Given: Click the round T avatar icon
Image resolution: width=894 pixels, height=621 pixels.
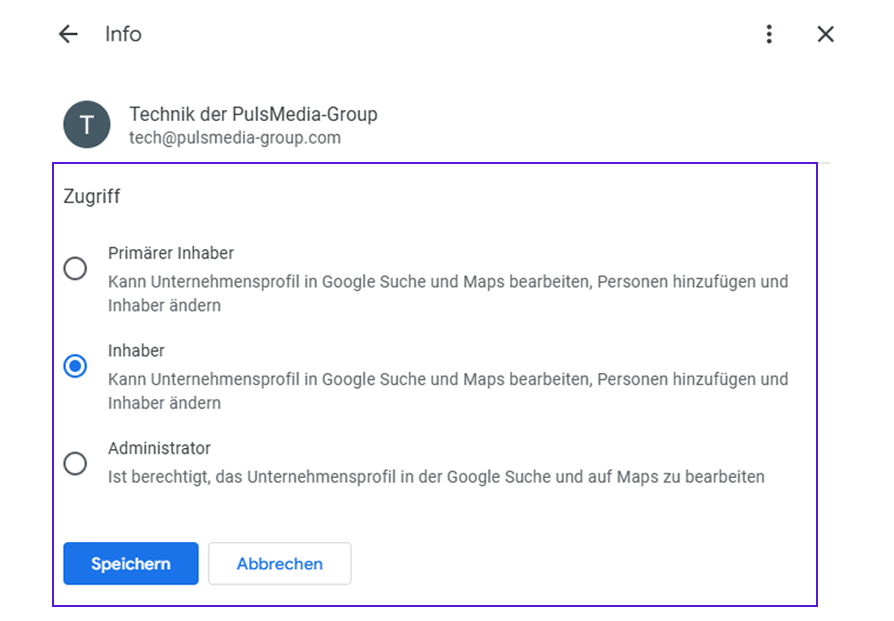Looking at the screenshot, I should pyautogui.click(x=87, y=125).
